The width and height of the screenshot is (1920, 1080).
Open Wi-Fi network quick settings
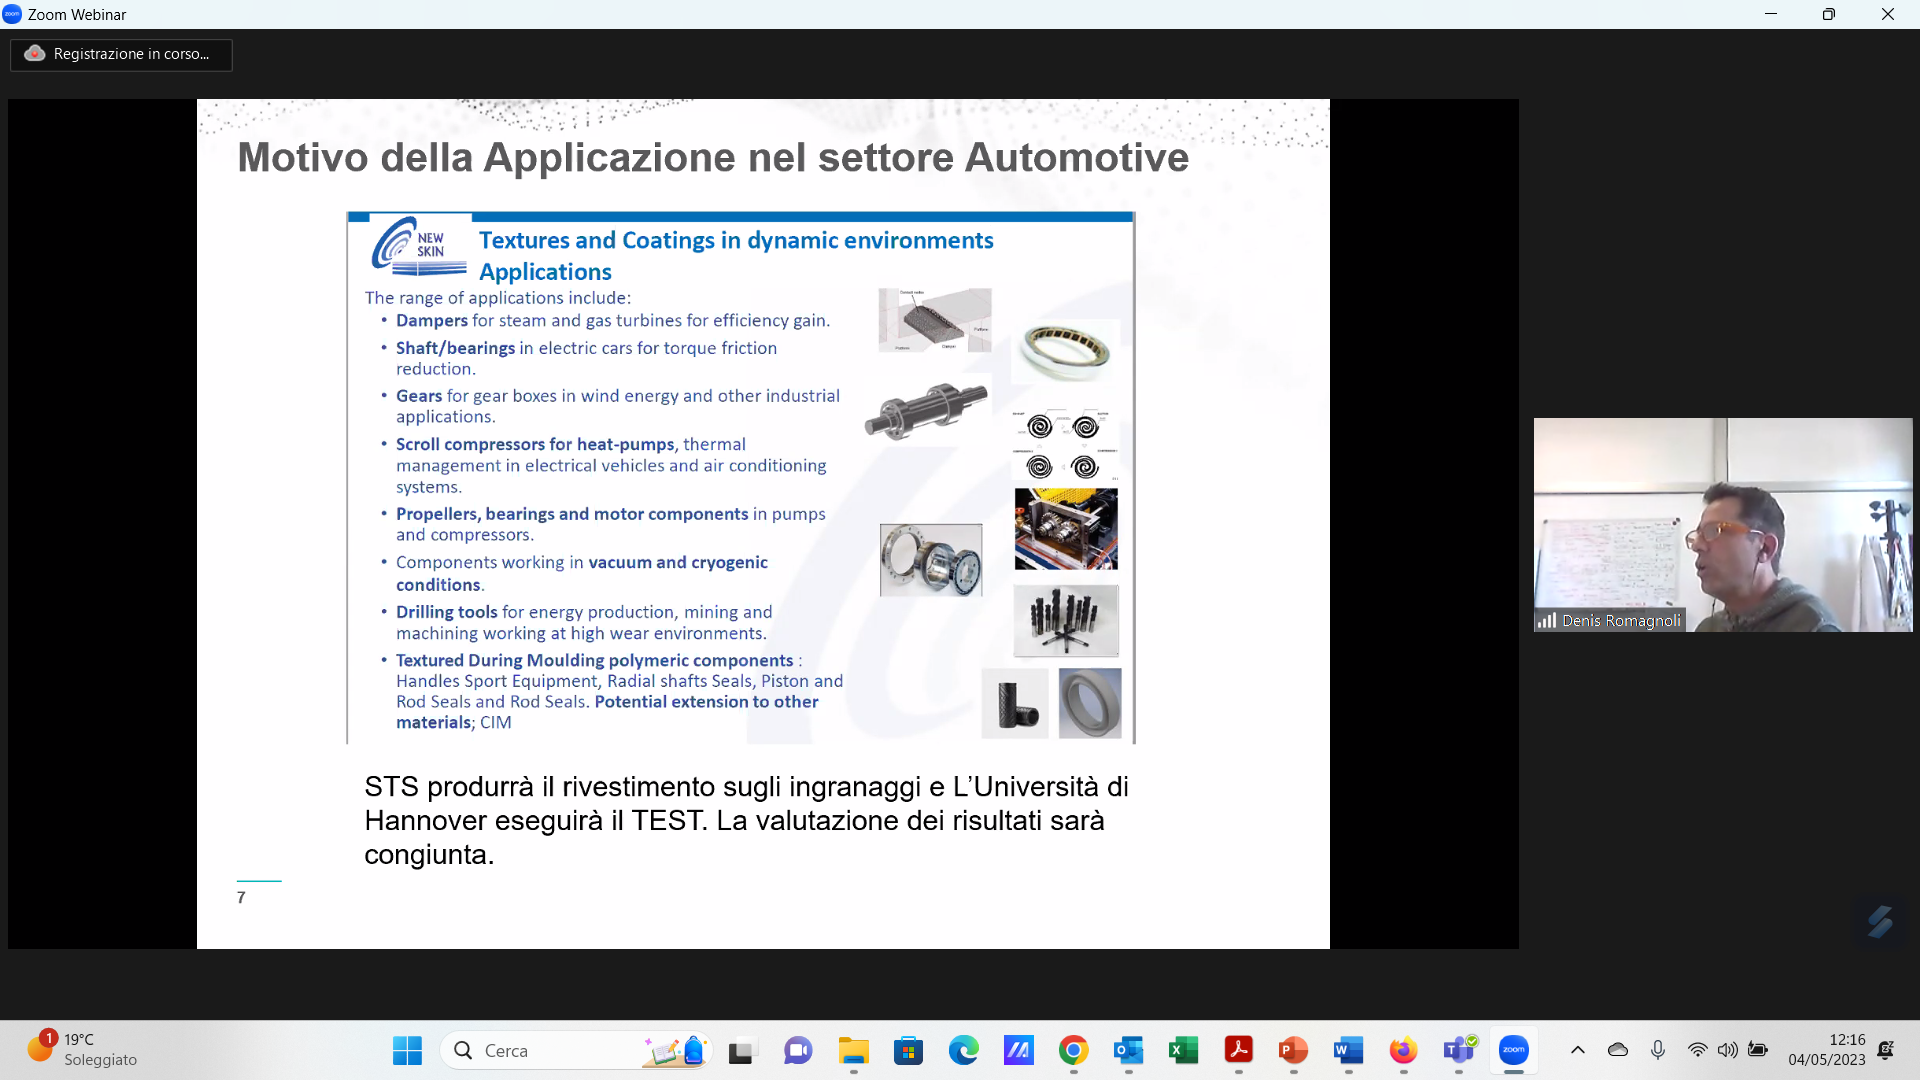click(1697, 1050)
